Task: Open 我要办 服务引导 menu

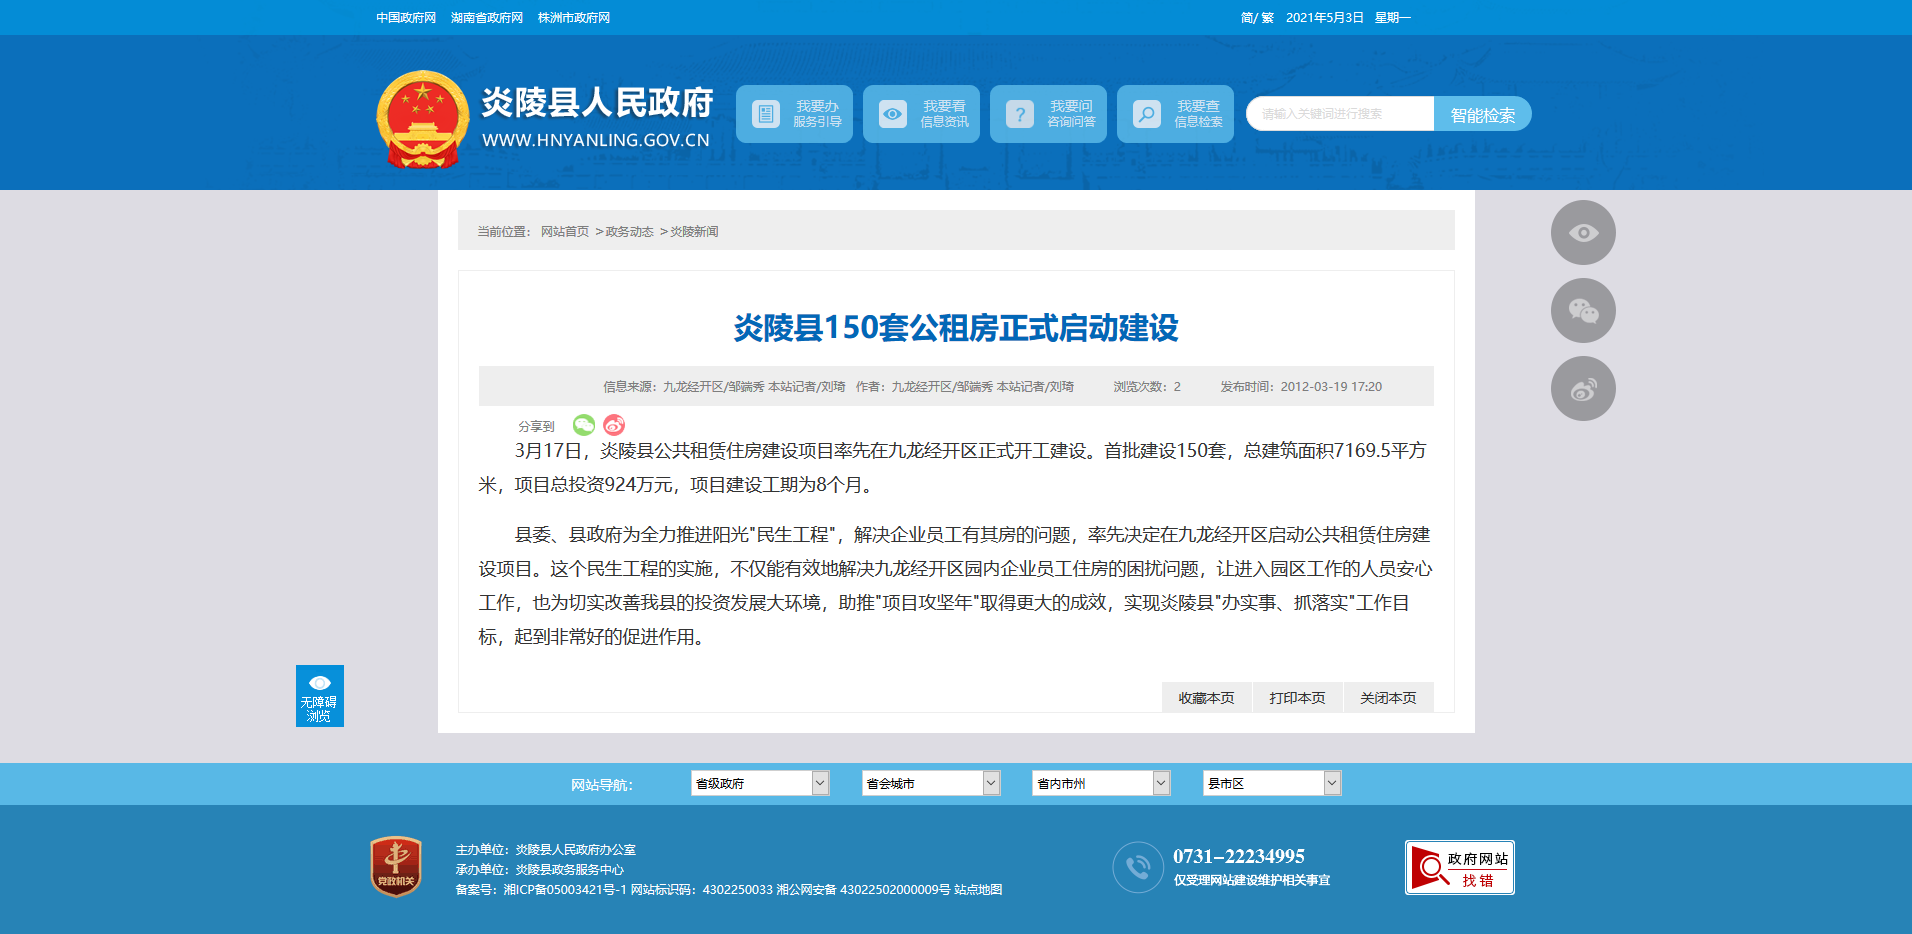Action: click(794, 114)
